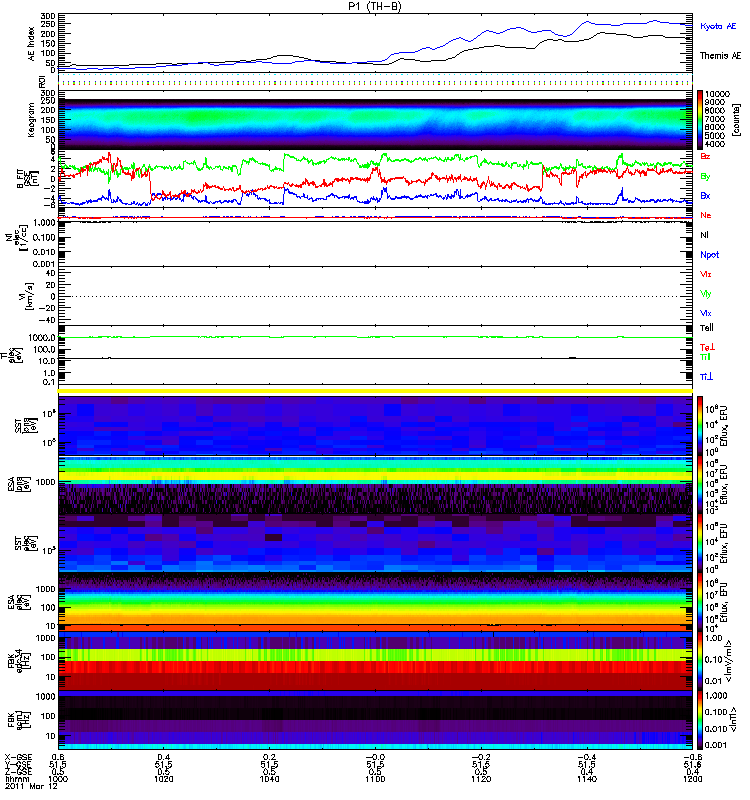
Task: Click the 1020 time tick label
Action: (163, 779)
